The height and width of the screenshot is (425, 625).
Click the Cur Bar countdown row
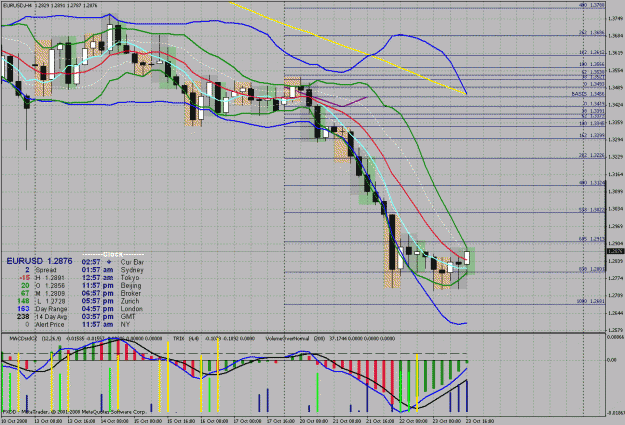(x=113, y=262)
